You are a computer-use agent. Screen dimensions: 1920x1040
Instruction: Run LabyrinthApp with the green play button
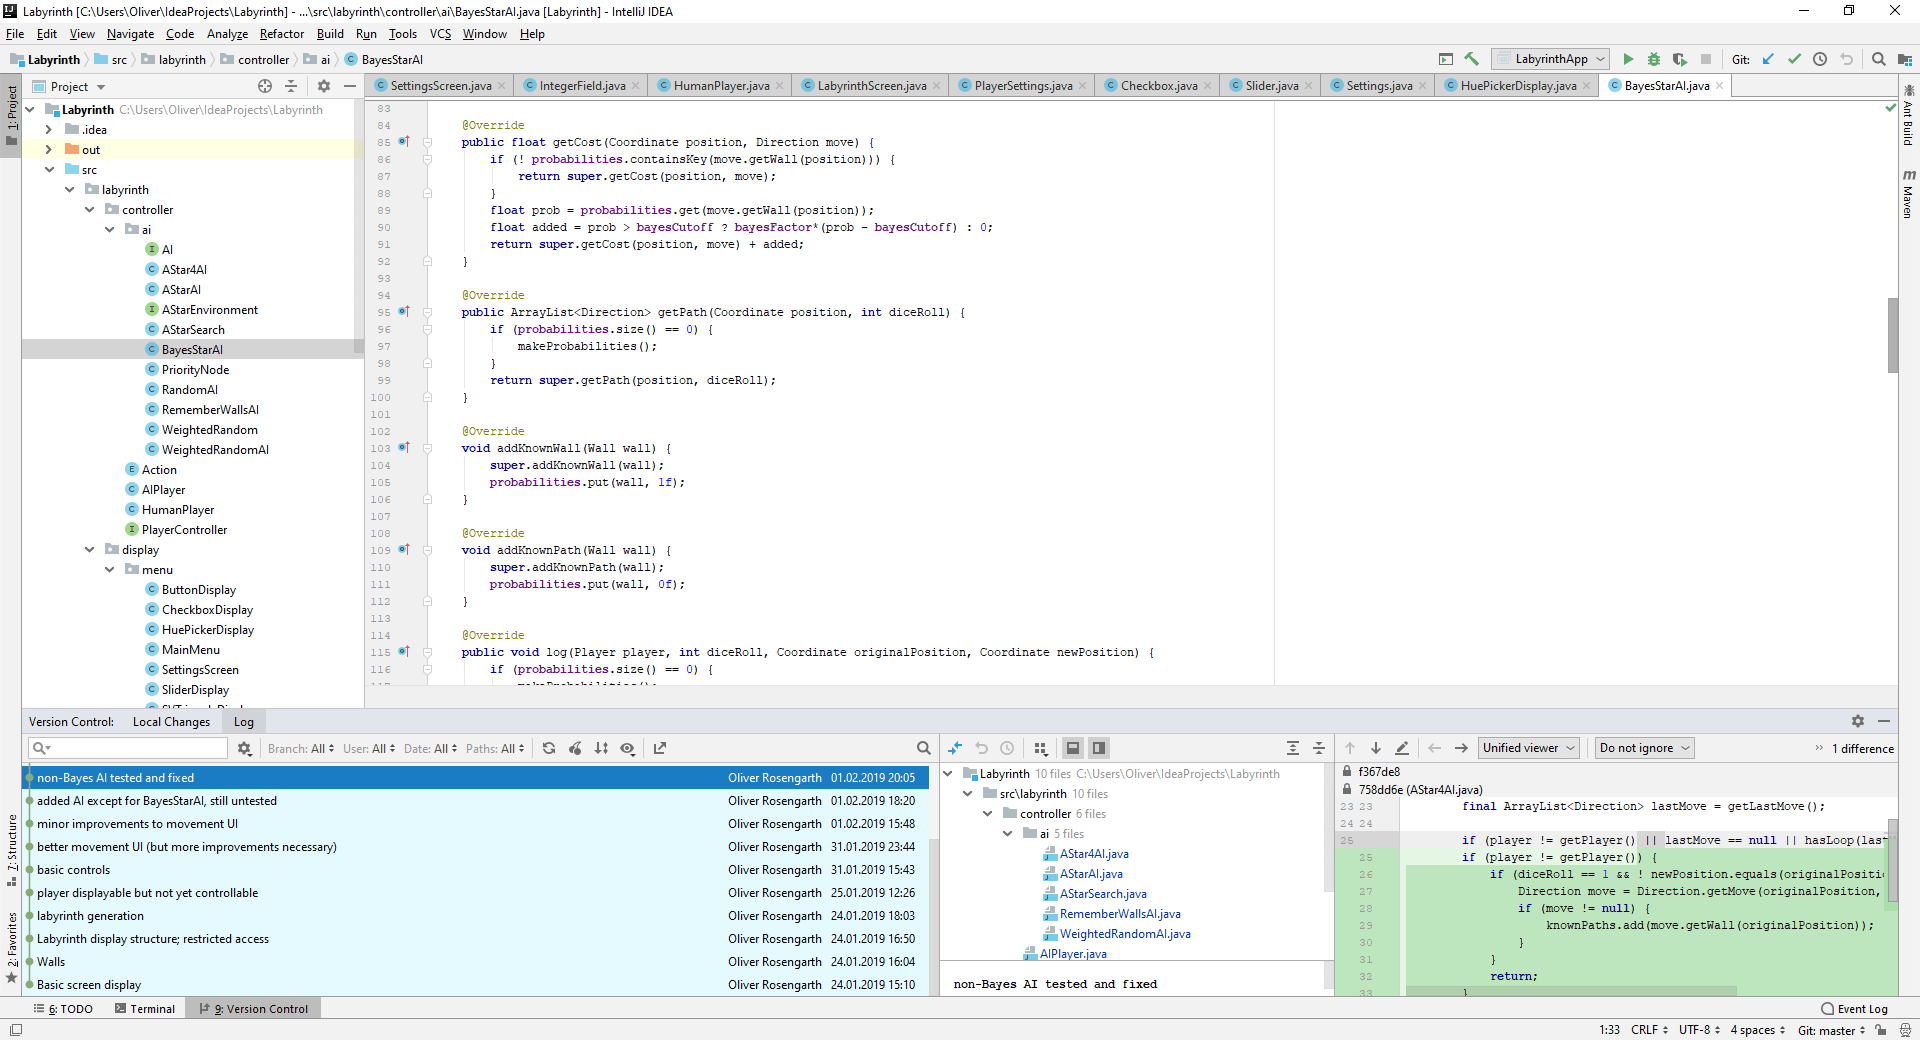[1628, 60]
